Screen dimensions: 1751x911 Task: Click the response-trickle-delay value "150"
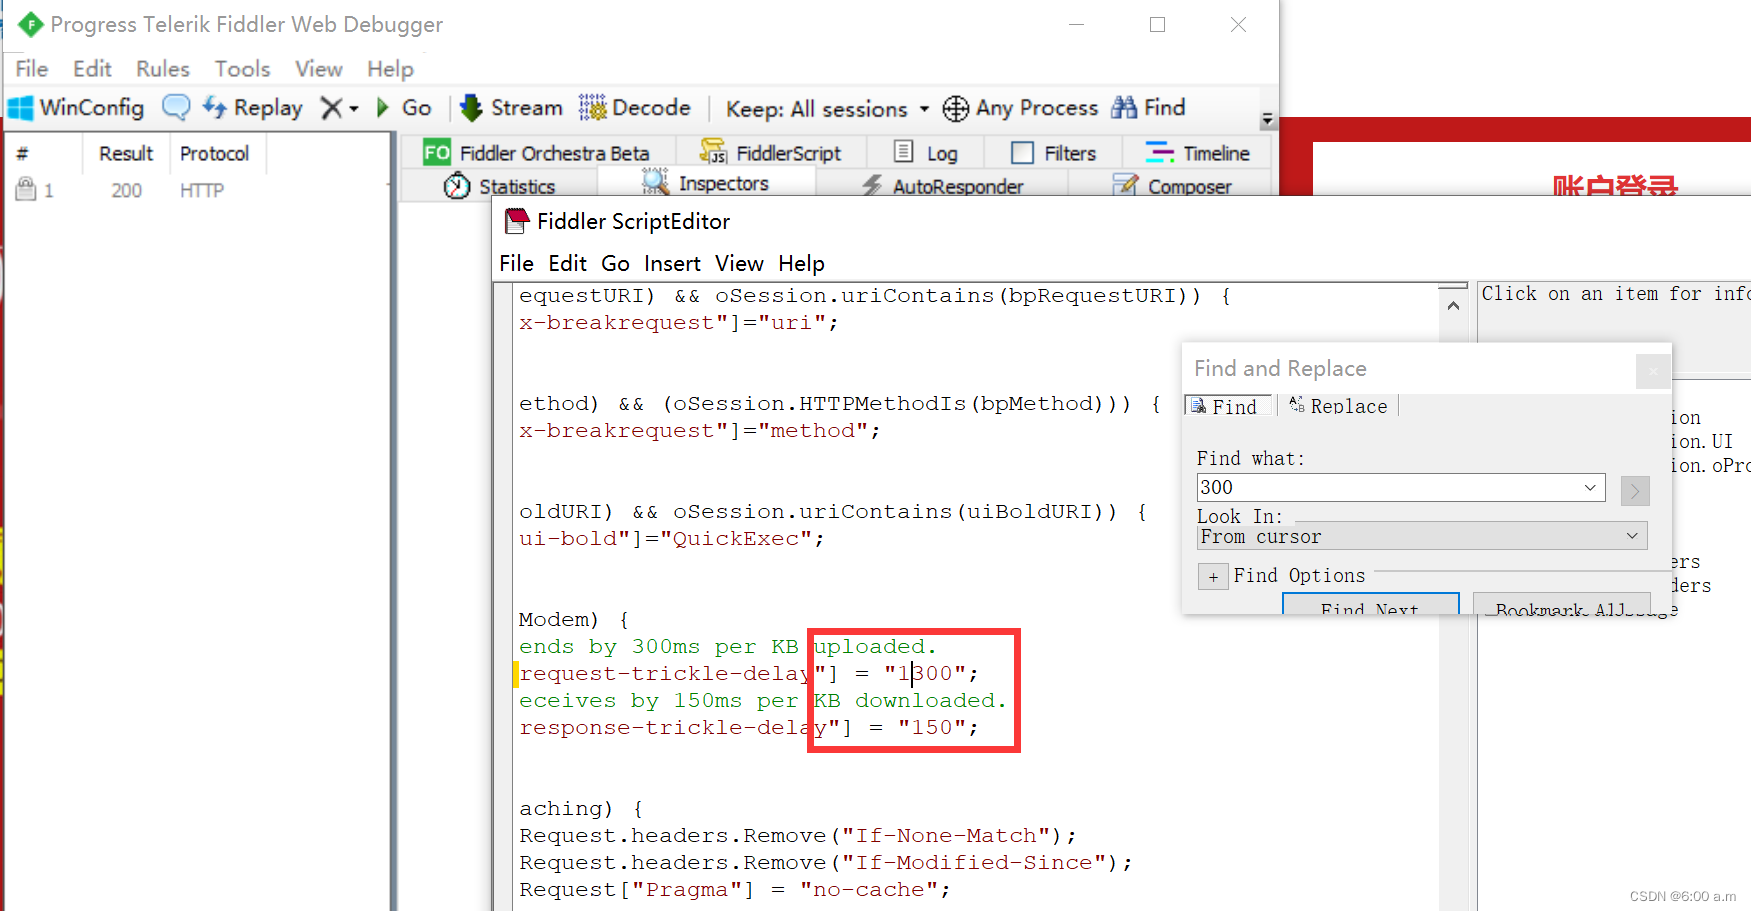(932, 728)
